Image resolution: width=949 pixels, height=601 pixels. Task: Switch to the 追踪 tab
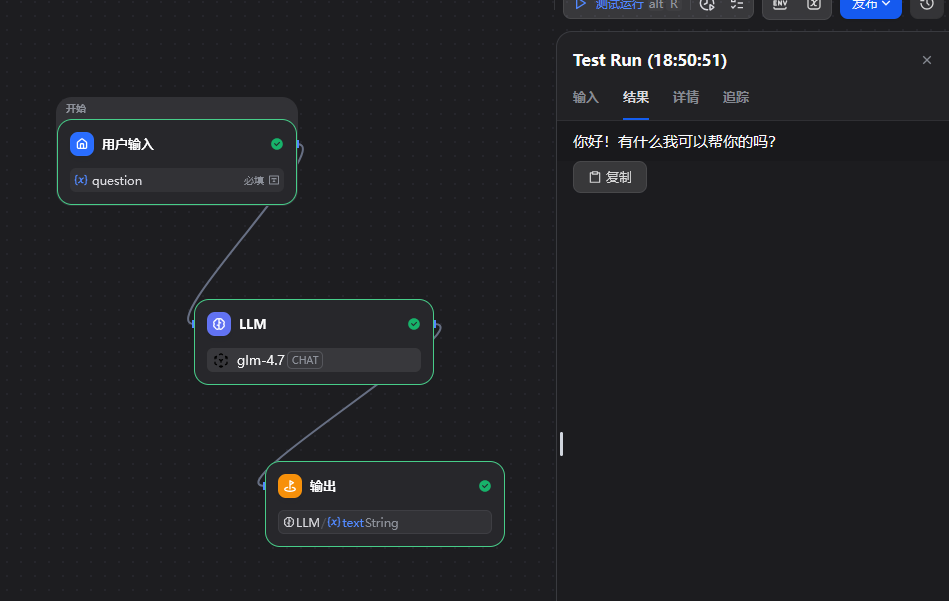(x=736, y=97)
